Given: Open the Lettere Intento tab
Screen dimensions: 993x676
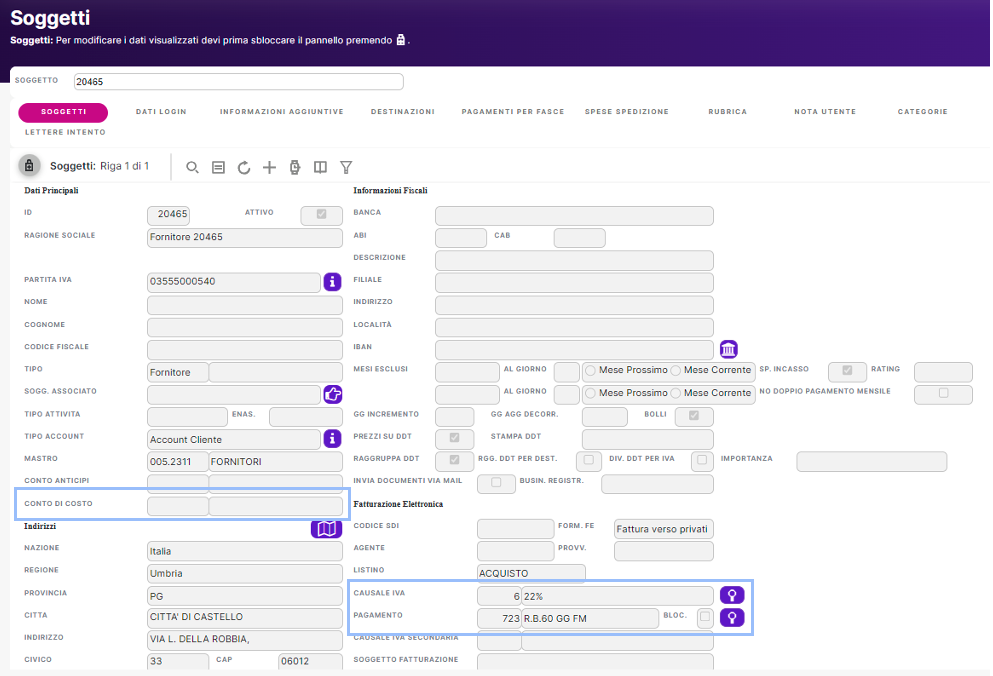Looking at the screenshot, I should click(65, 132).
